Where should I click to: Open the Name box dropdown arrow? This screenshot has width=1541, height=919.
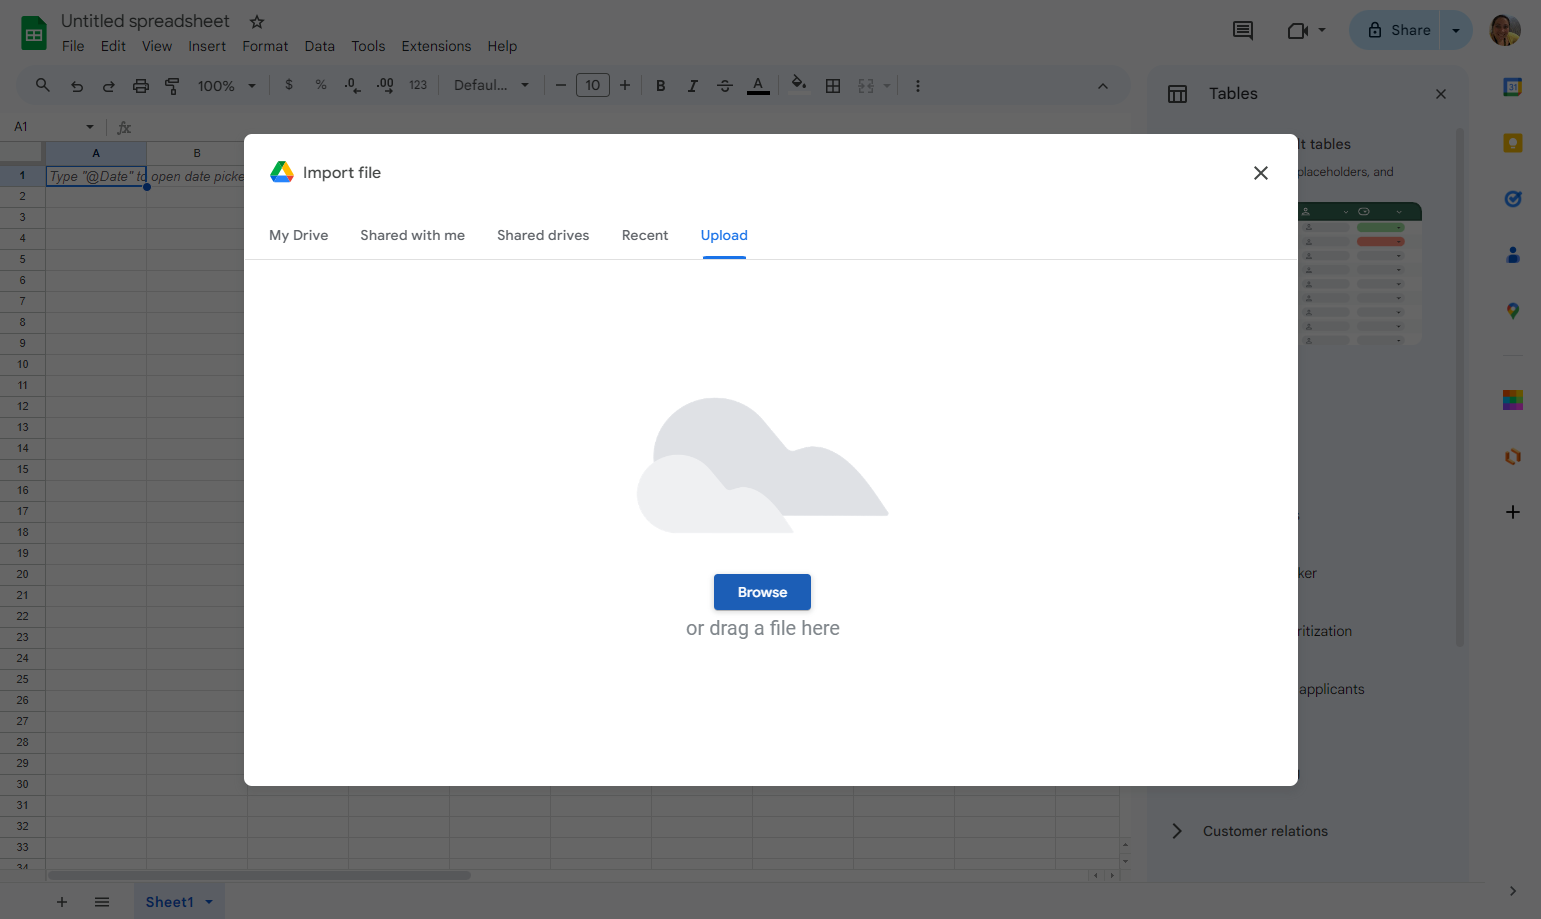coord(90,127)
